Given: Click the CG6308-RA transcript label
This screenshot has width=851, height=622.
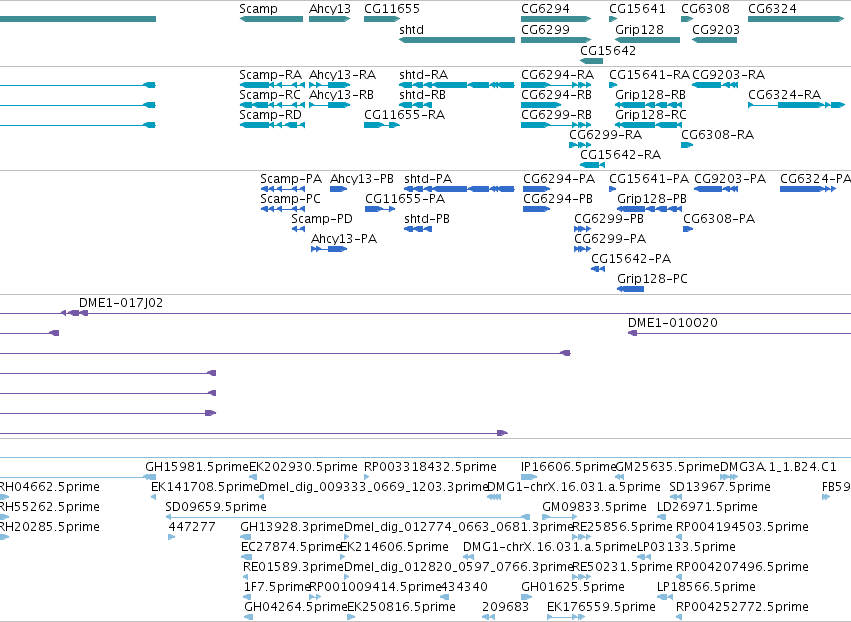Looking at the screenshot, I should tap(717, 135).
